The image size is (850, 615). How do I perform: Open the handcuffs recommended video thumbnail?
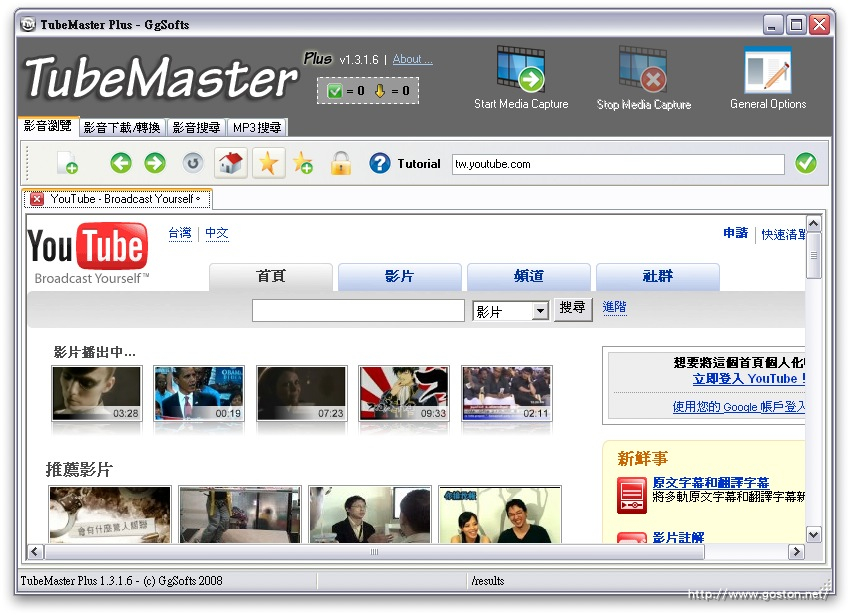(110, 515)
